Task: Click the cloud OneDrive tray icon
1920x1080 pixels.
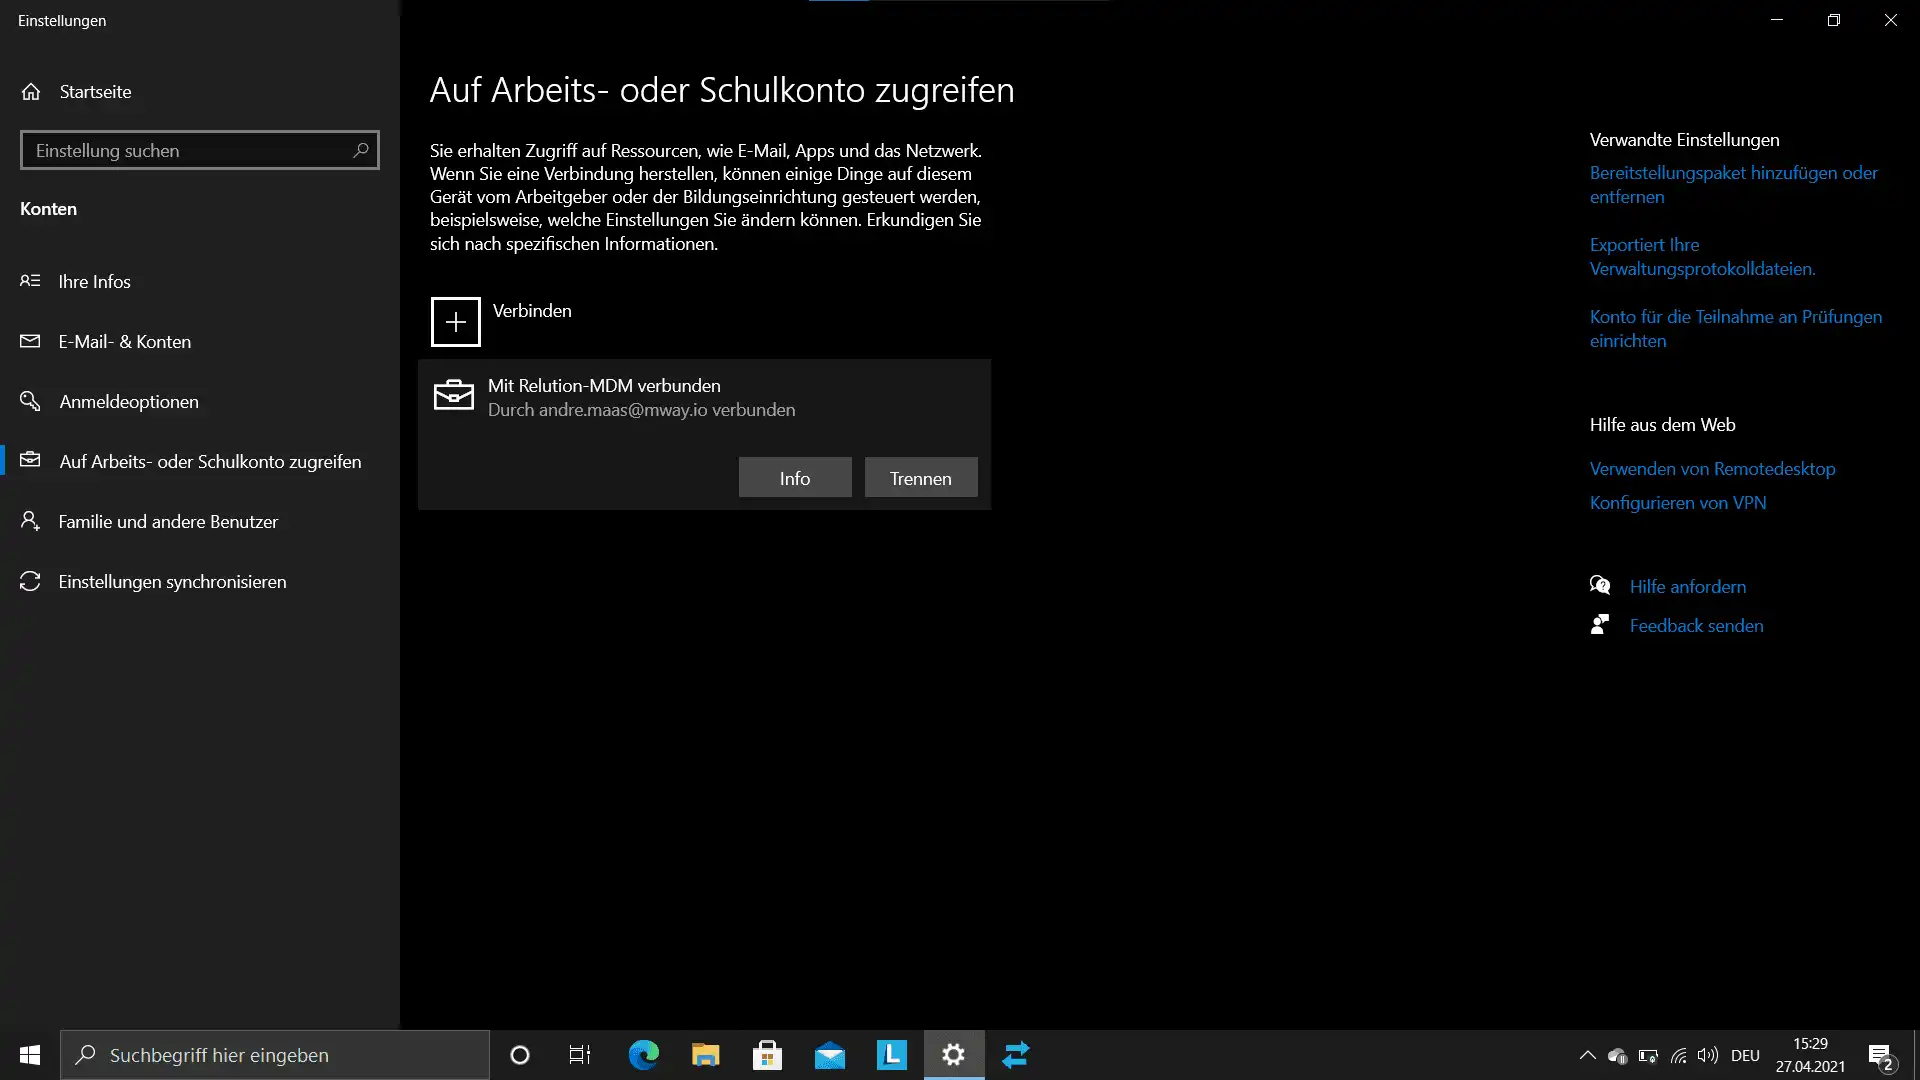Action: pyautogui.click(x=1617, y=1055)
